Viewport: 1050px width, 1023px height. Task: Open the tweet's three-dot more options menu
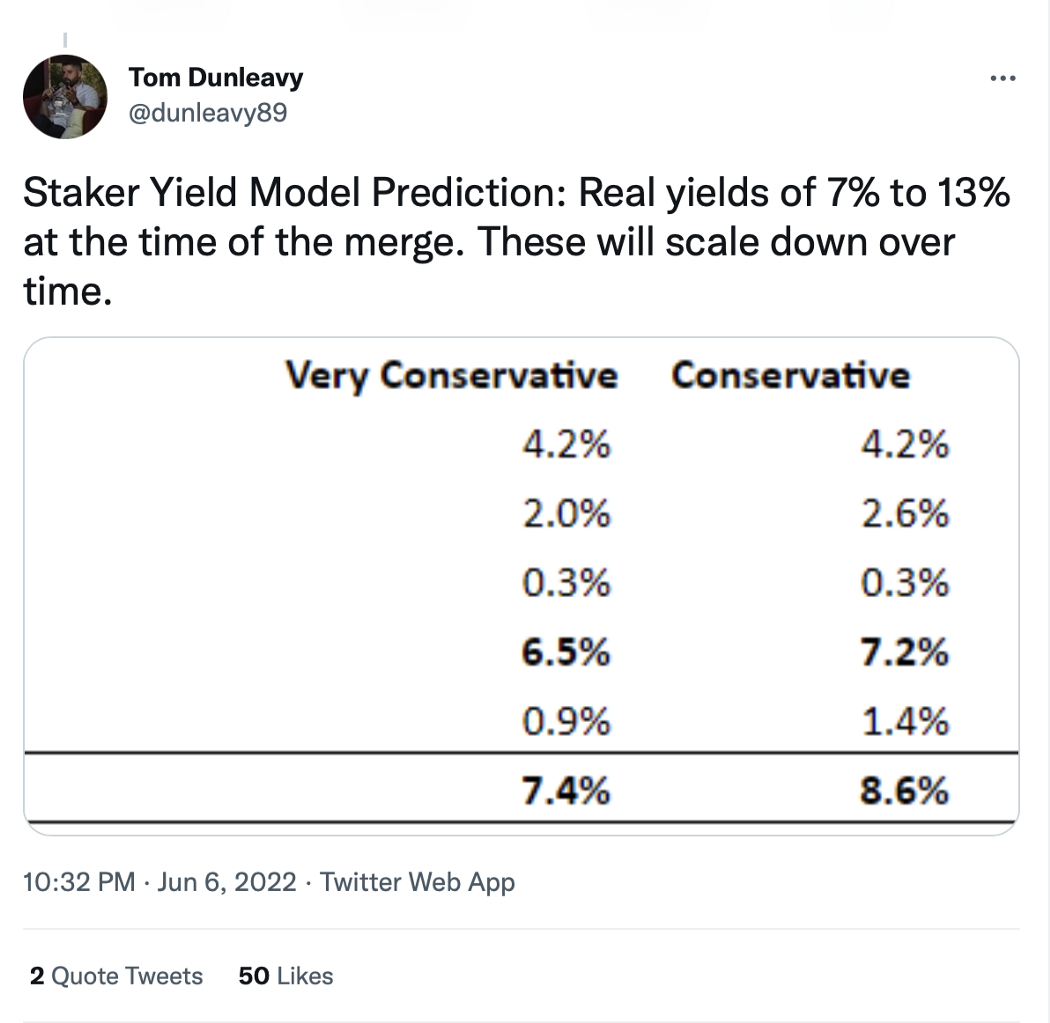pos(1002,79)
